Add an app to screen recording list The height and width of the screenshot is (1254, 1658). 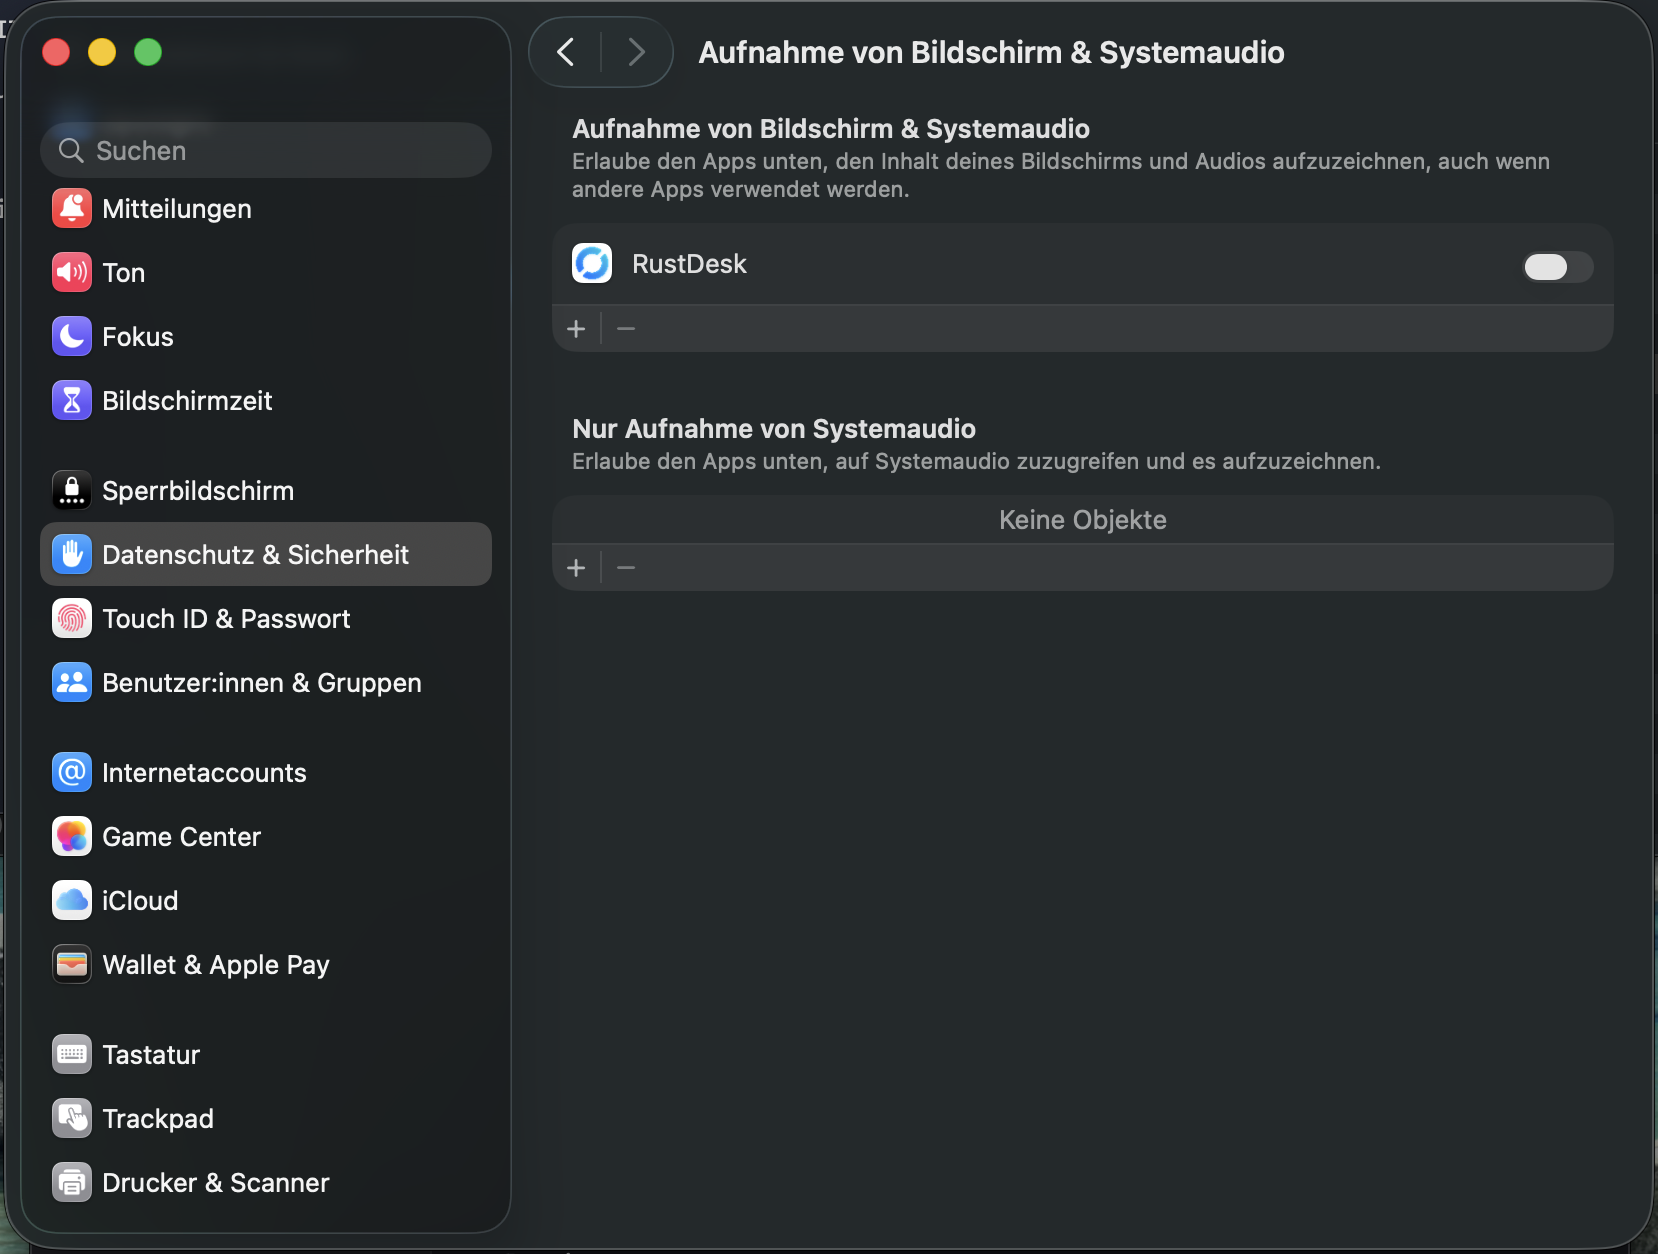click(577, 328)
